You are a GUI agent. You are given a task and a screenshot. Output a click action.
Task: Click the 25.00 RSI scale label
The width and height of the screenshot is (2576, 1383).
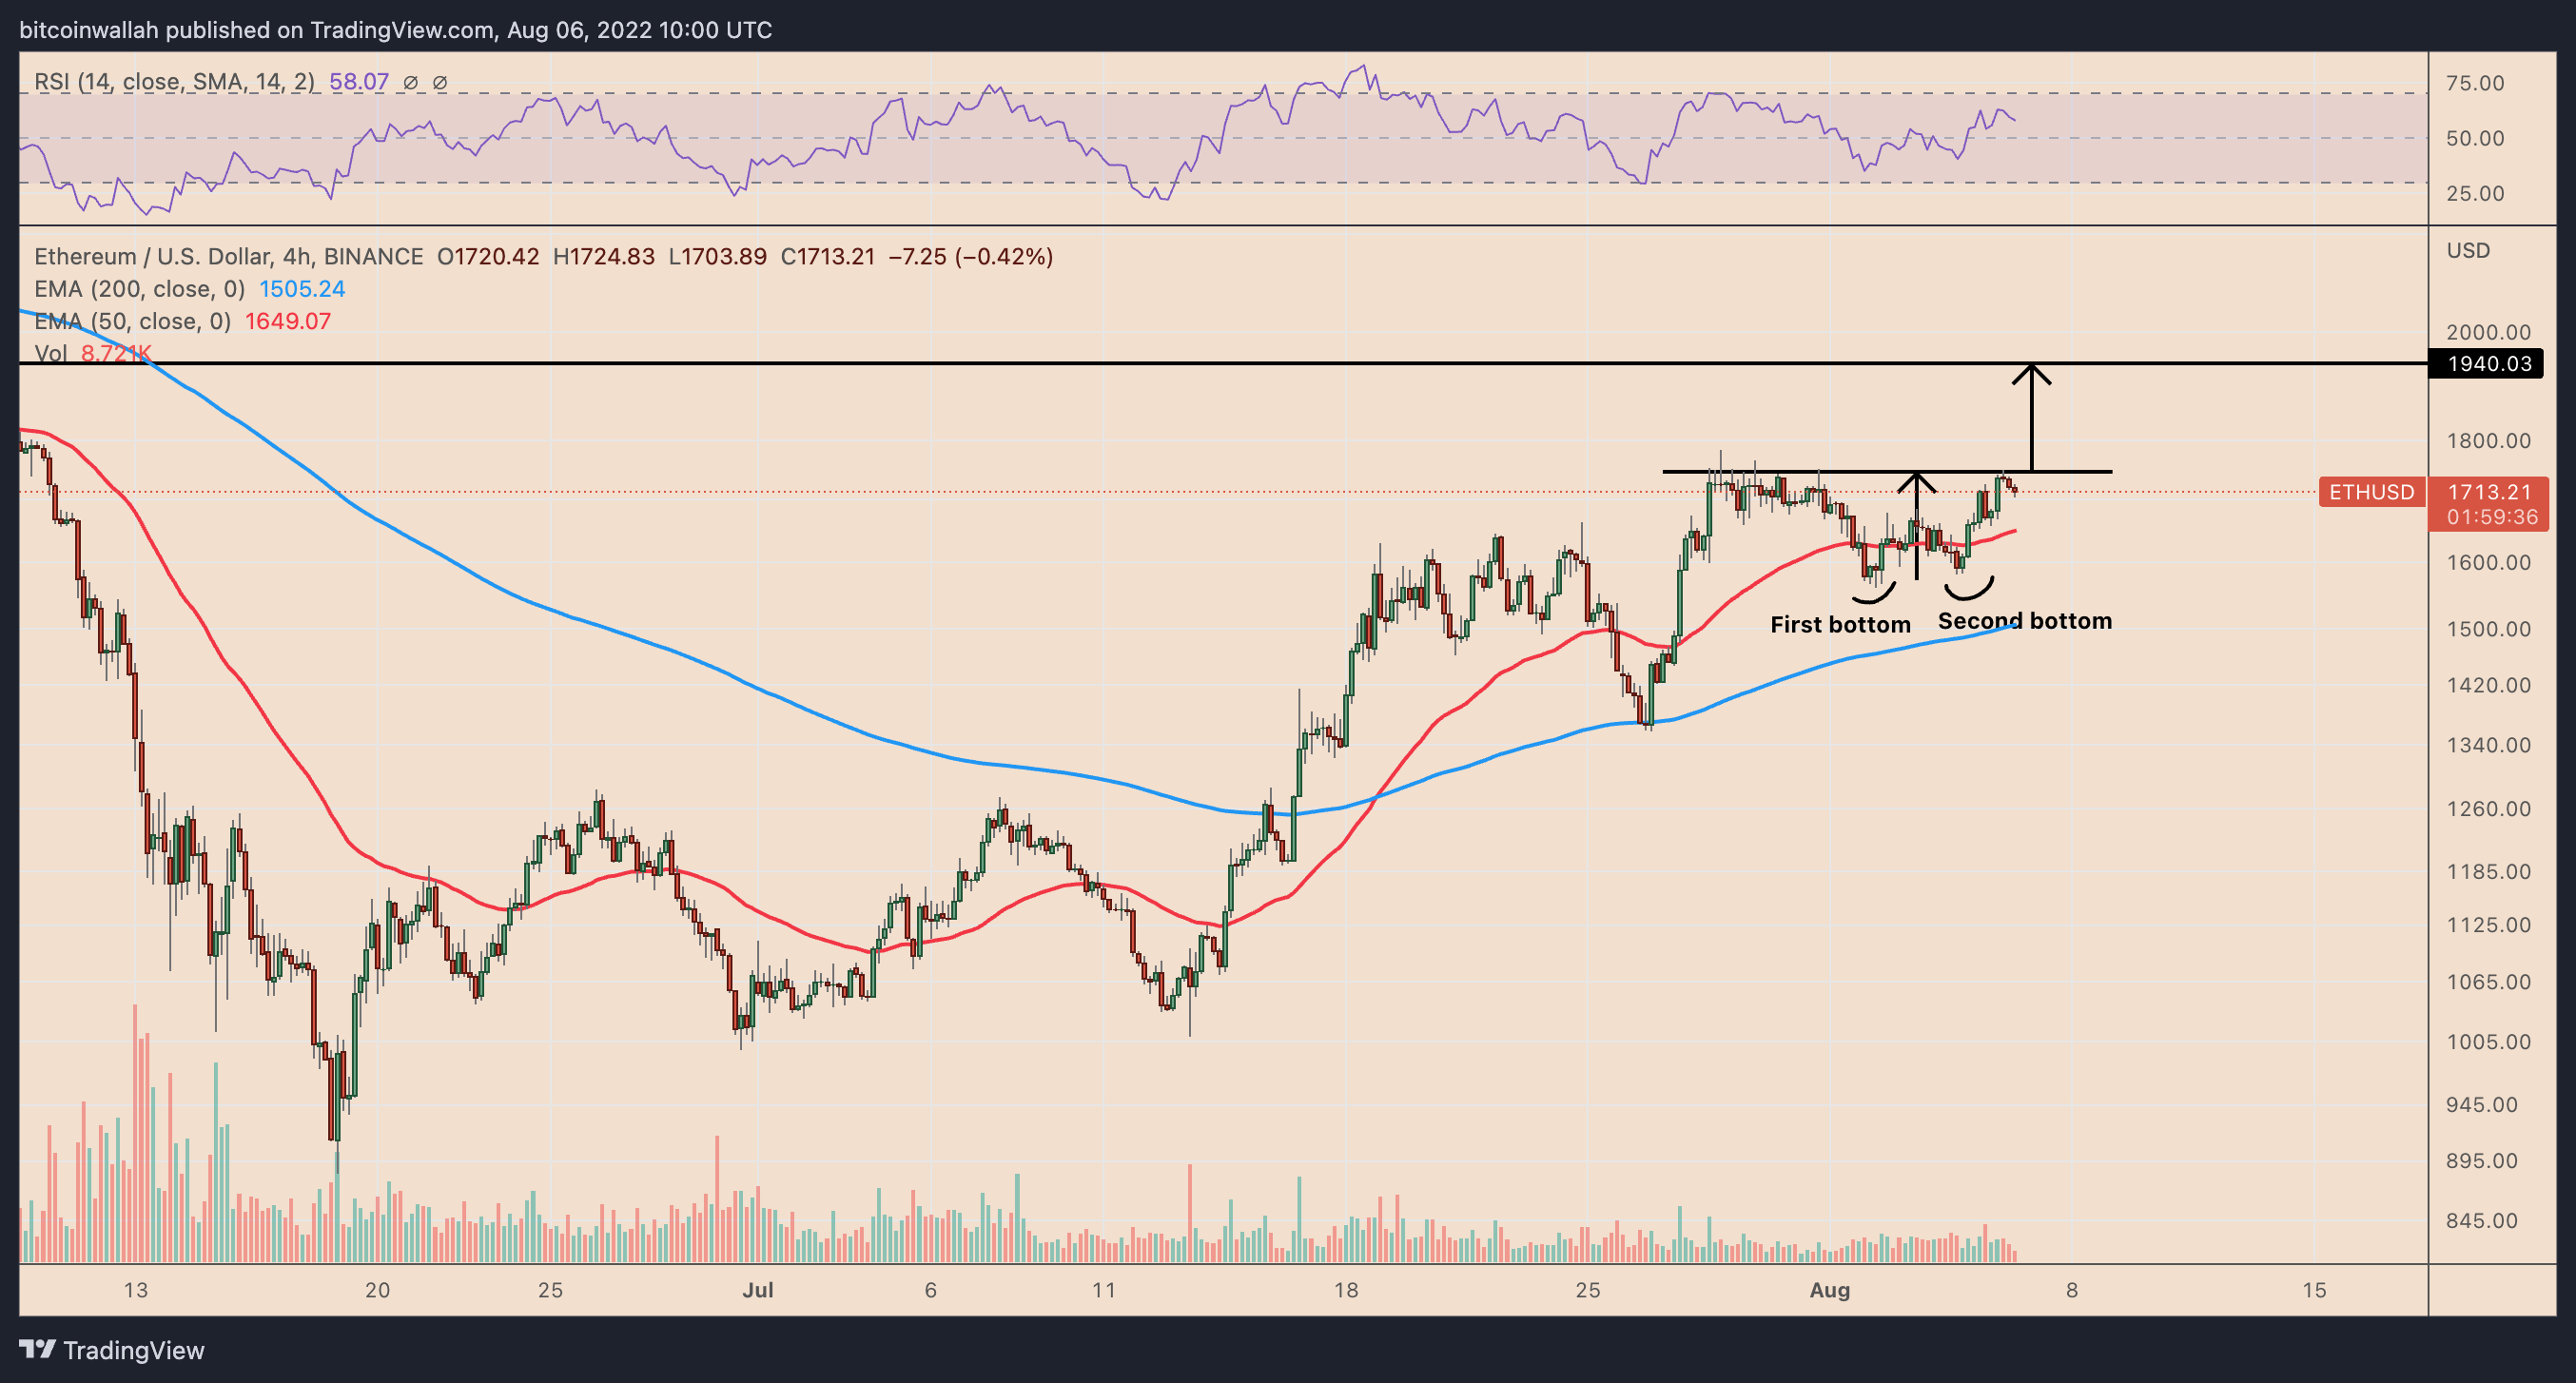pos(2475,194)
